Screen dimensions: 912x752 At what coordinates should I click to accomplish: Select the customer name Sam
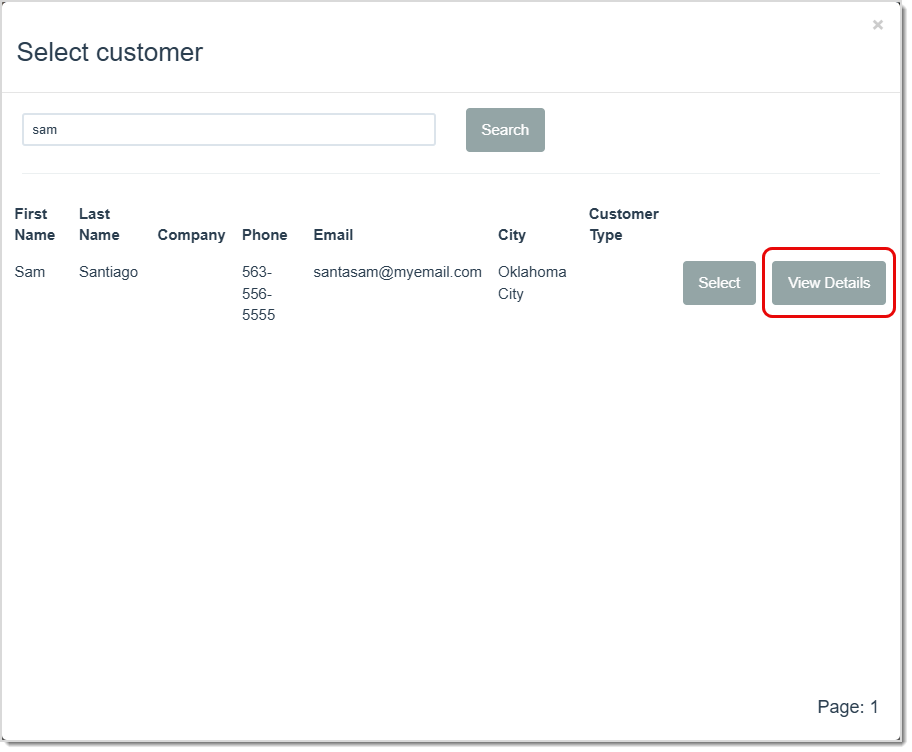tap(29, 271)
